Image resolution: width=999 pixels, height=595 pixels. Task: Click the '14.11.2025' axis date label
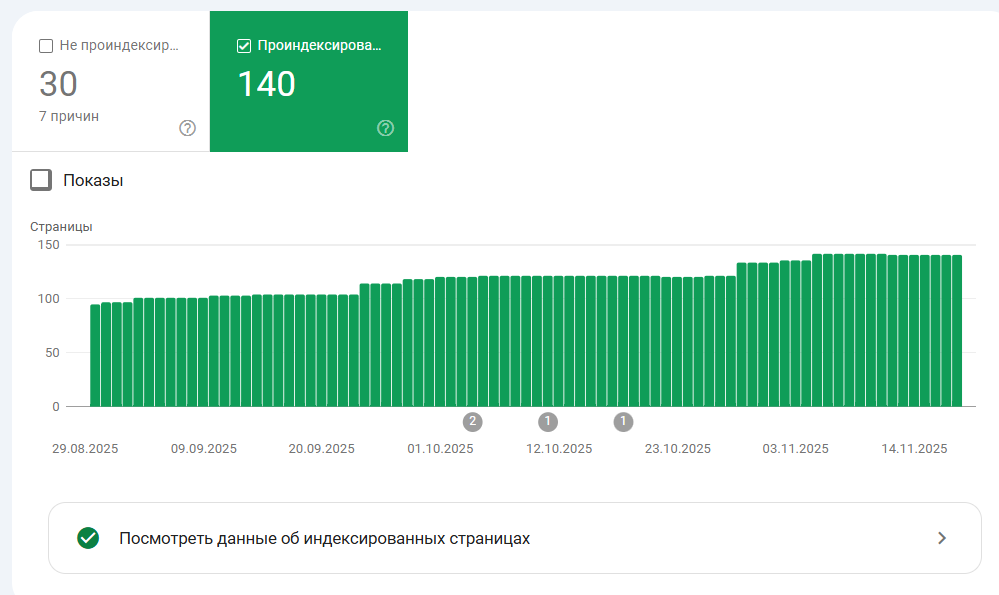tap(914, 448)
